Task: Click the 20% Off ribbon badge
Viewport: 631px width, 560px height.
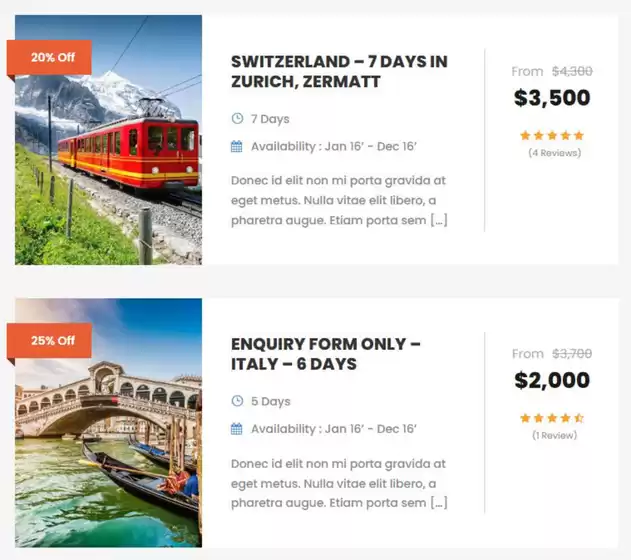Action: [52, 58]
